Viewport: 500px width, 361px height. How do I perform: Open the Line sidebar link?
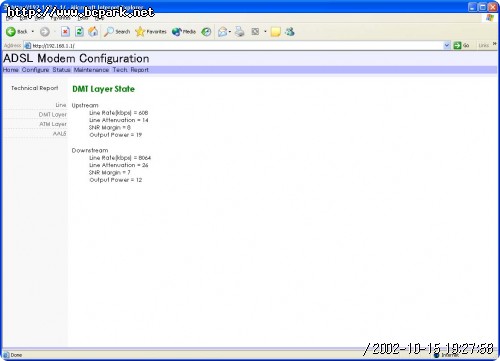pyautogui.click(x=61, y=105)
